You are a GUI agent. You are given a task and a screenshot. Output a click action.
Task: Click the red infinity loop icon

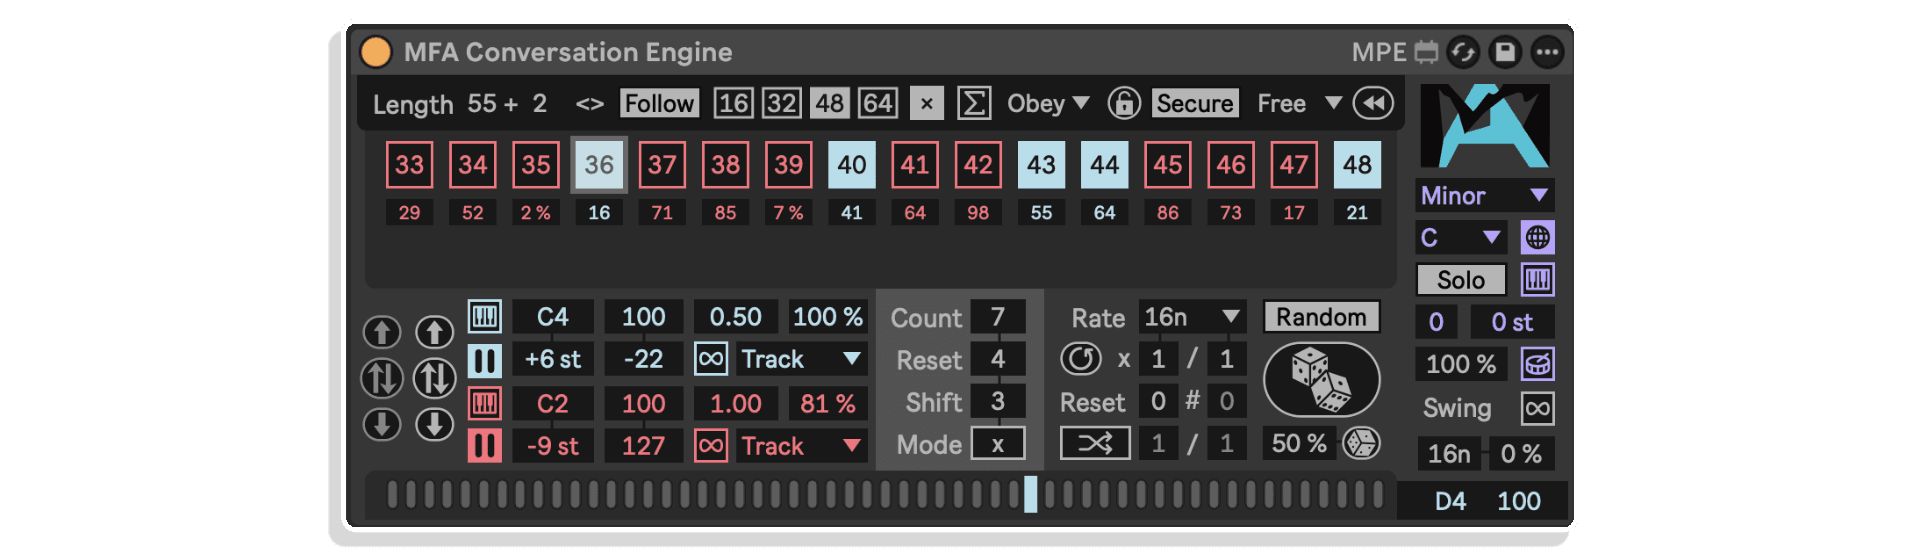[711, 445]
